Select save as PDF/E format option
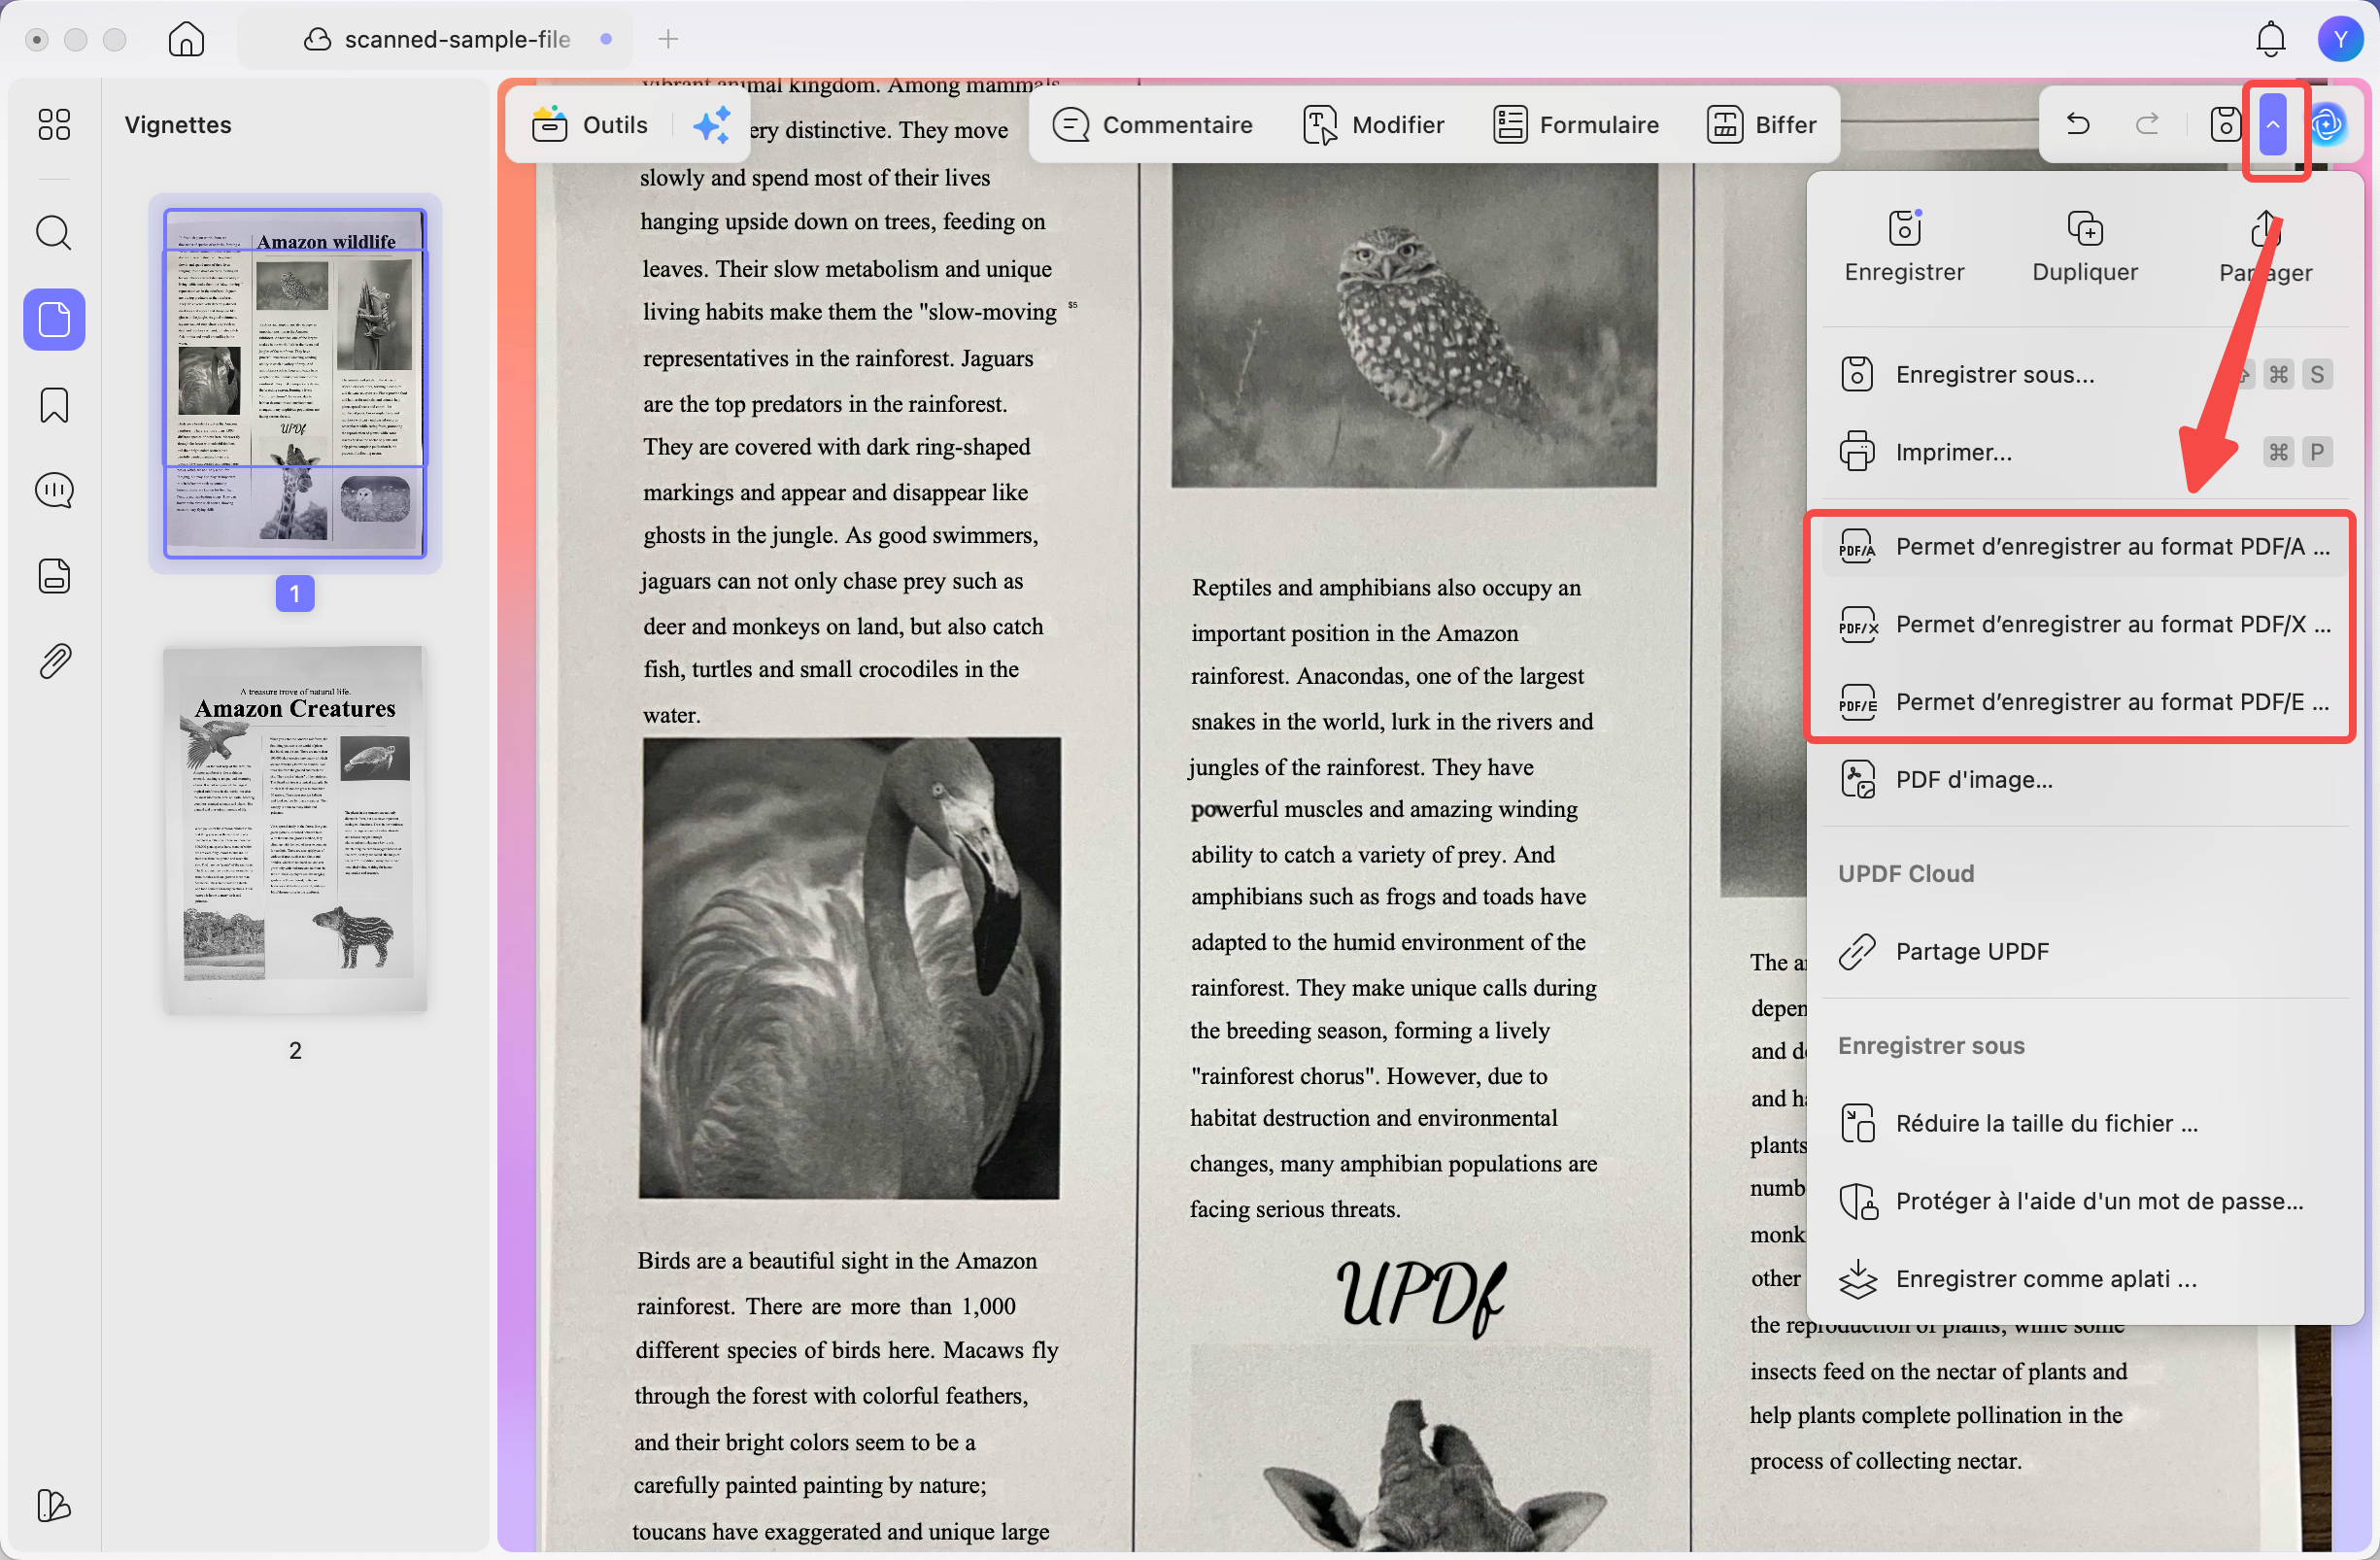Viewport: 2380px width, 1560px height. click(x=2085, y=703)
